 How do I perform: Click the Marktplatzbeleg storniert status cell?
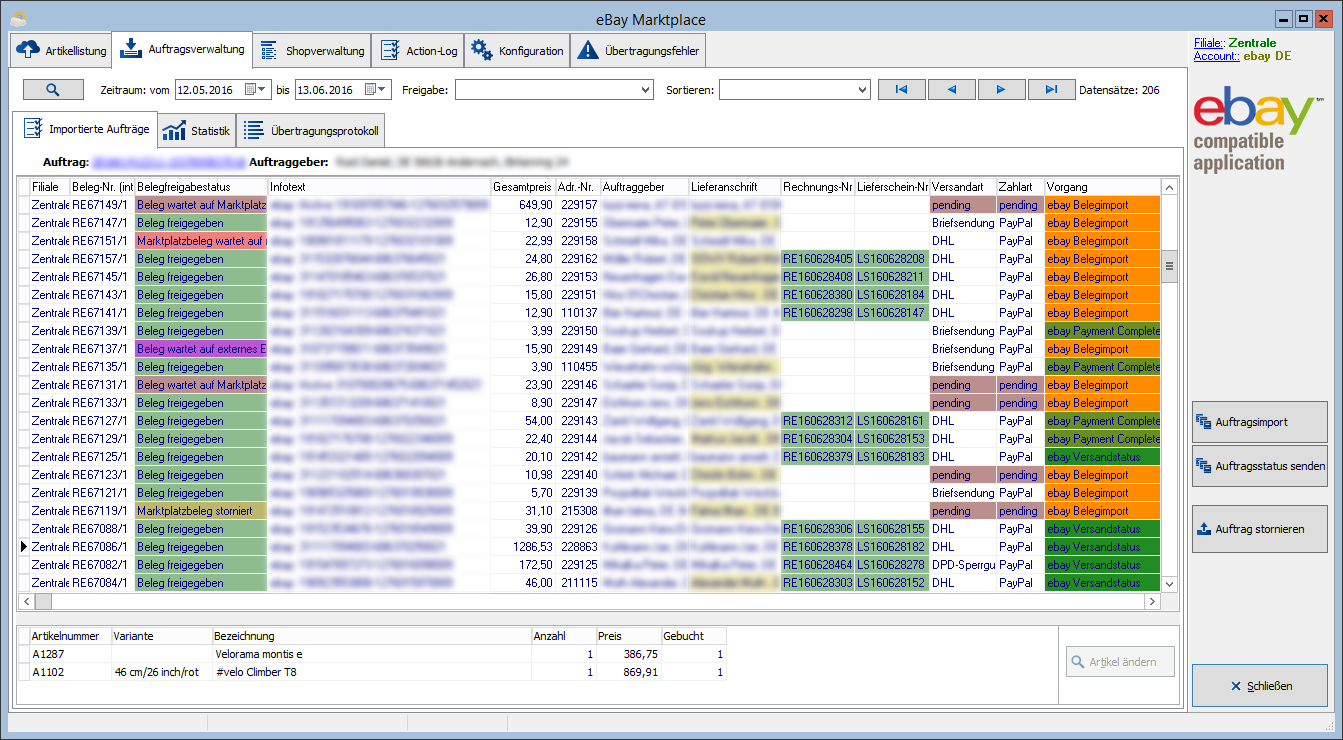click(x=200, y=511)
